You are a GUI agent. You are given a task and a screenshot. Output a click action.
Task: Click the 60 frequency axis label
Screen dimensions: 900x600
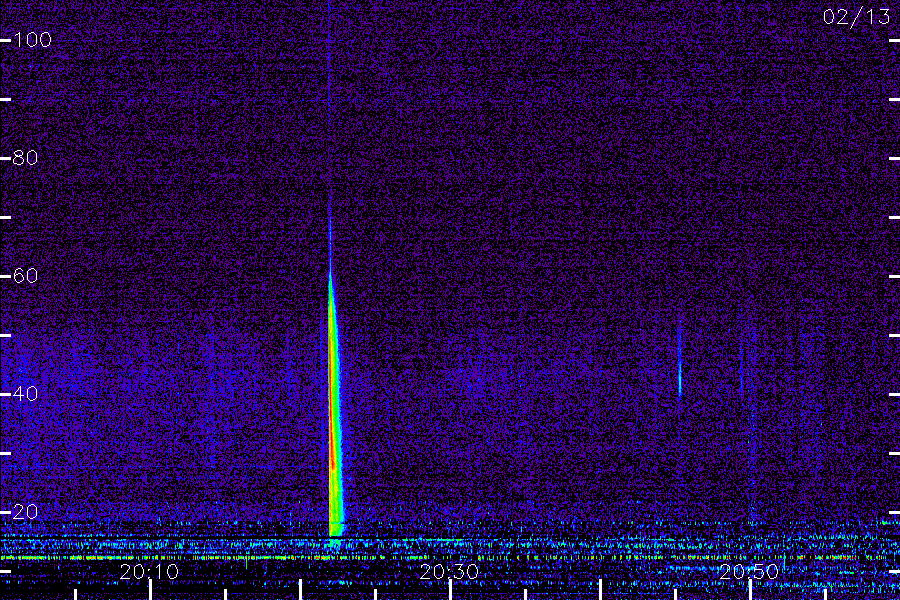(25, 276)
